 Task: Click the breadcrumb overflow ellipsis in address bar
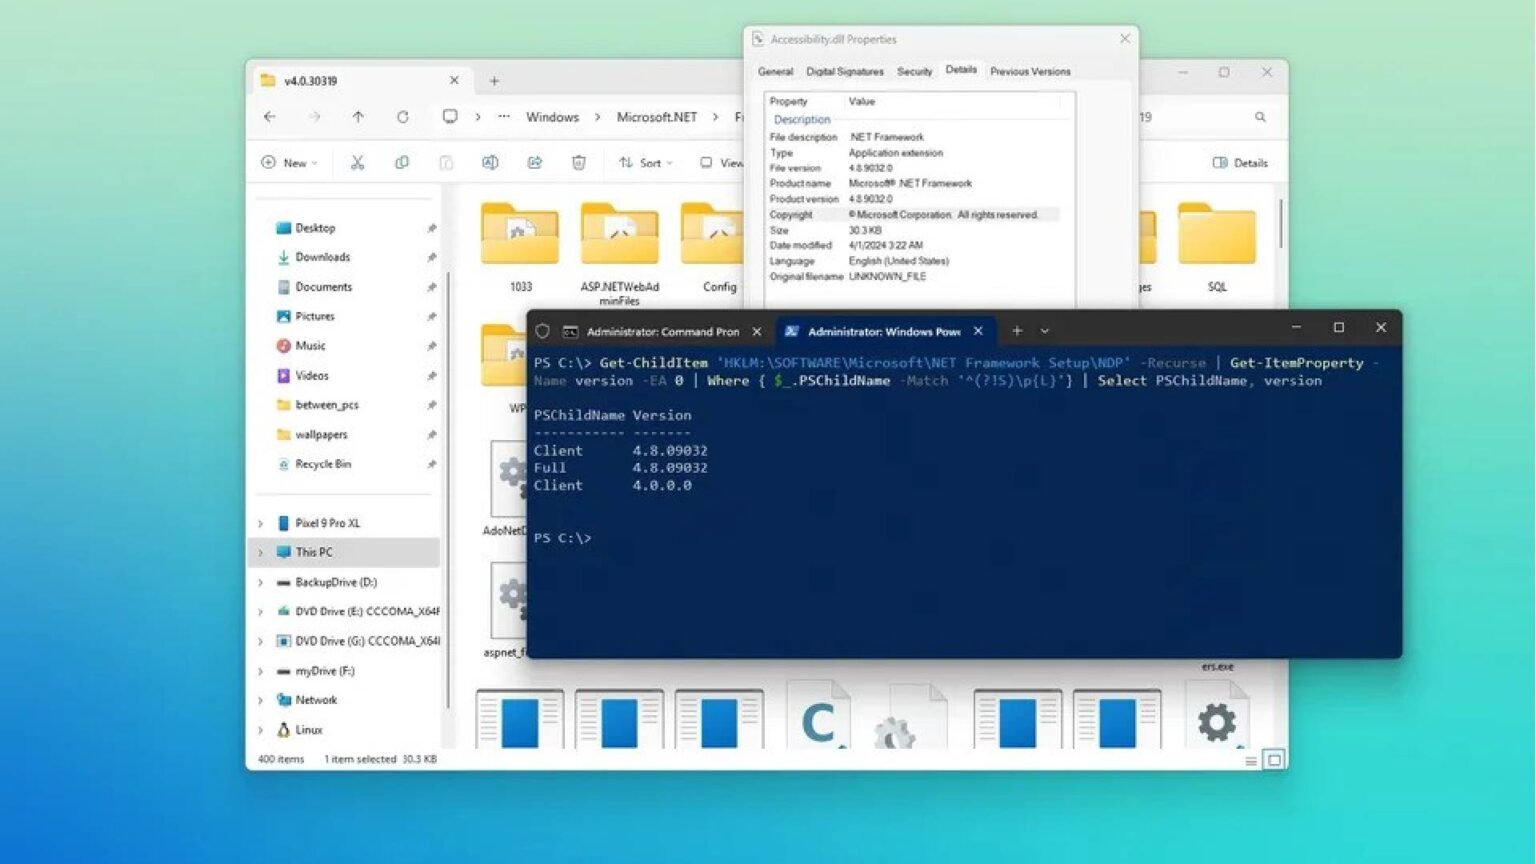click(504, 116)
